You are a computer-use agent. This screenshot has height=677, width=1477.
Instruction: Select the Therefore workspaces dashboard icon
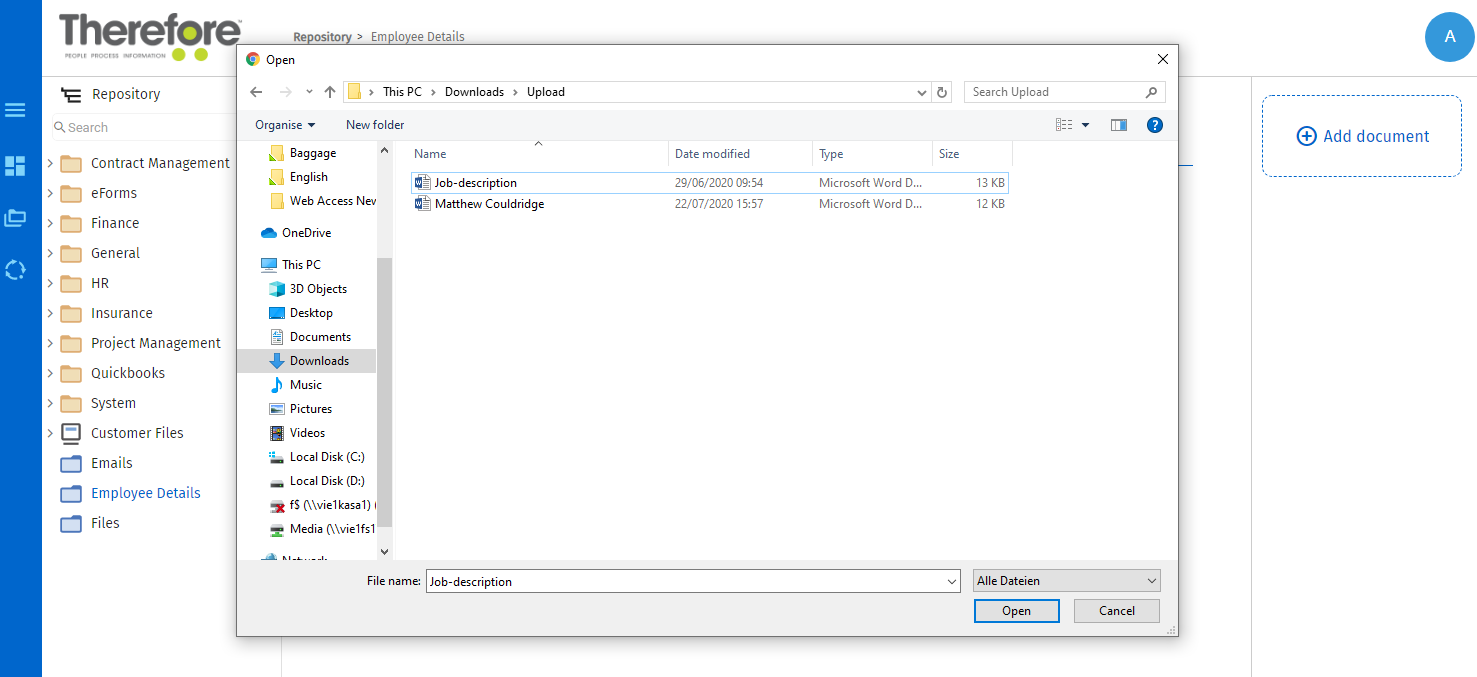[x=15, y=166]
